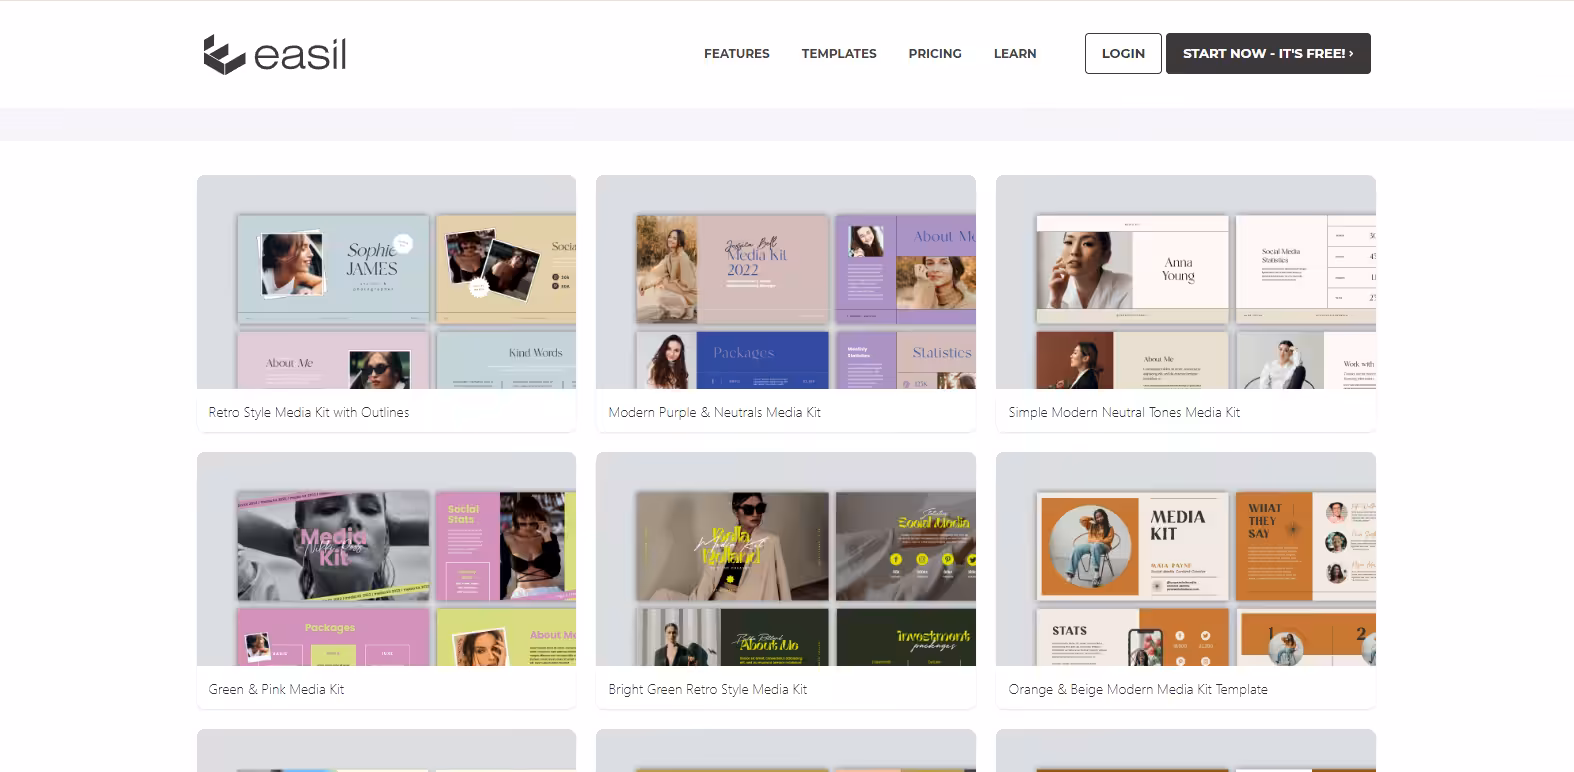Open Modern Purple & Neutrals Media Kit thumbnail
This screenshot has width=1574, height=772.
tap(786, 282)
